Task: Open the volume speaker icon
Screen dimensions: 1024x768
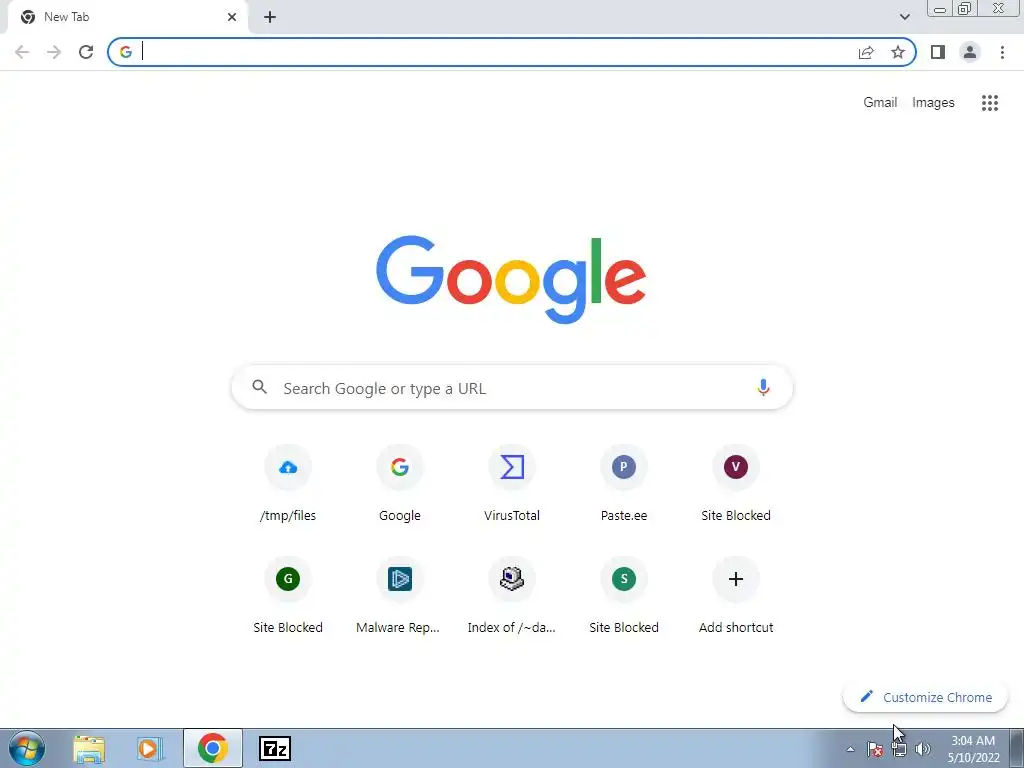Action: [923, 749]
